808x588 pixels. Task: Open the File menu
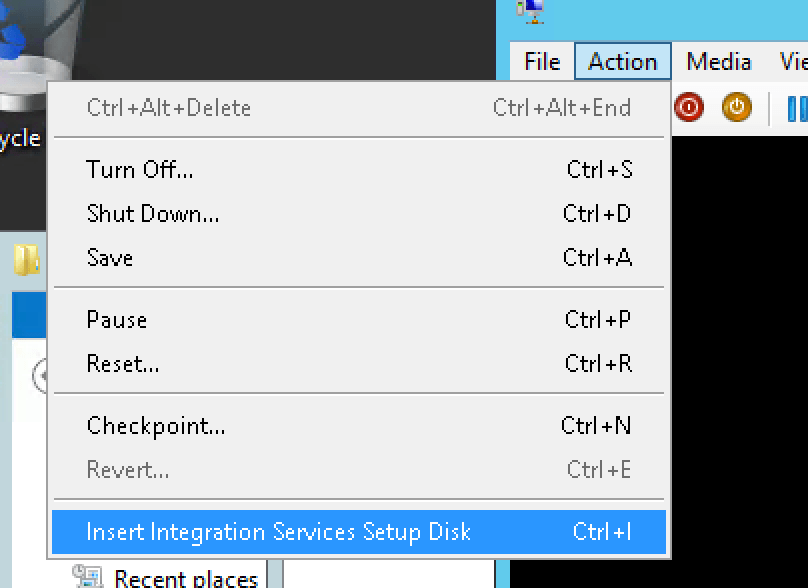[540, 61]
